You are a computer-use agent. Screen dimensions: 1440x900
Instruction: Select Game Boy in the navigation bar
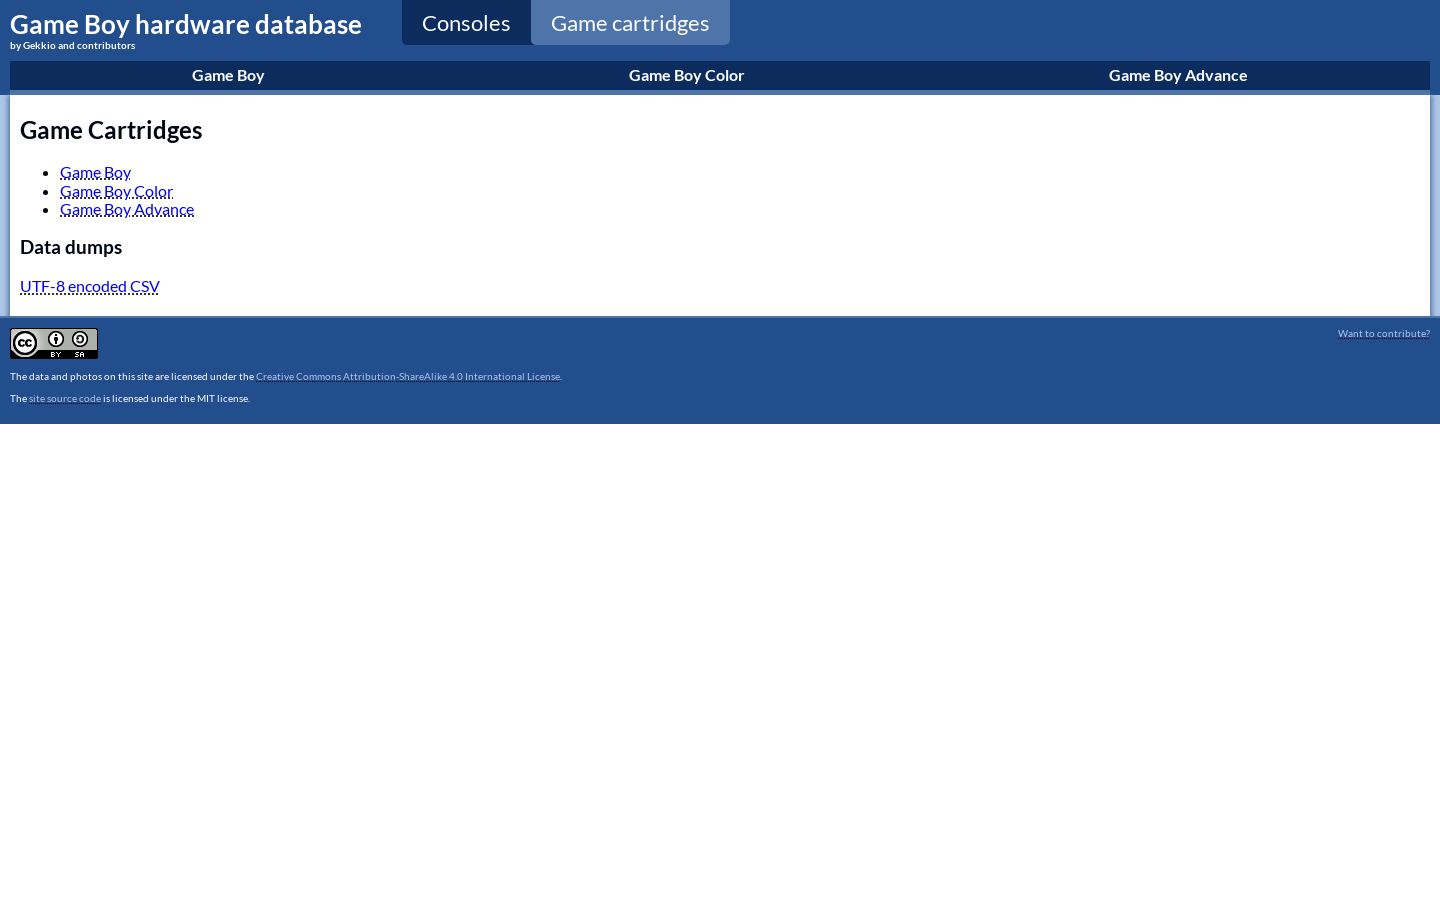click(228, 75)
